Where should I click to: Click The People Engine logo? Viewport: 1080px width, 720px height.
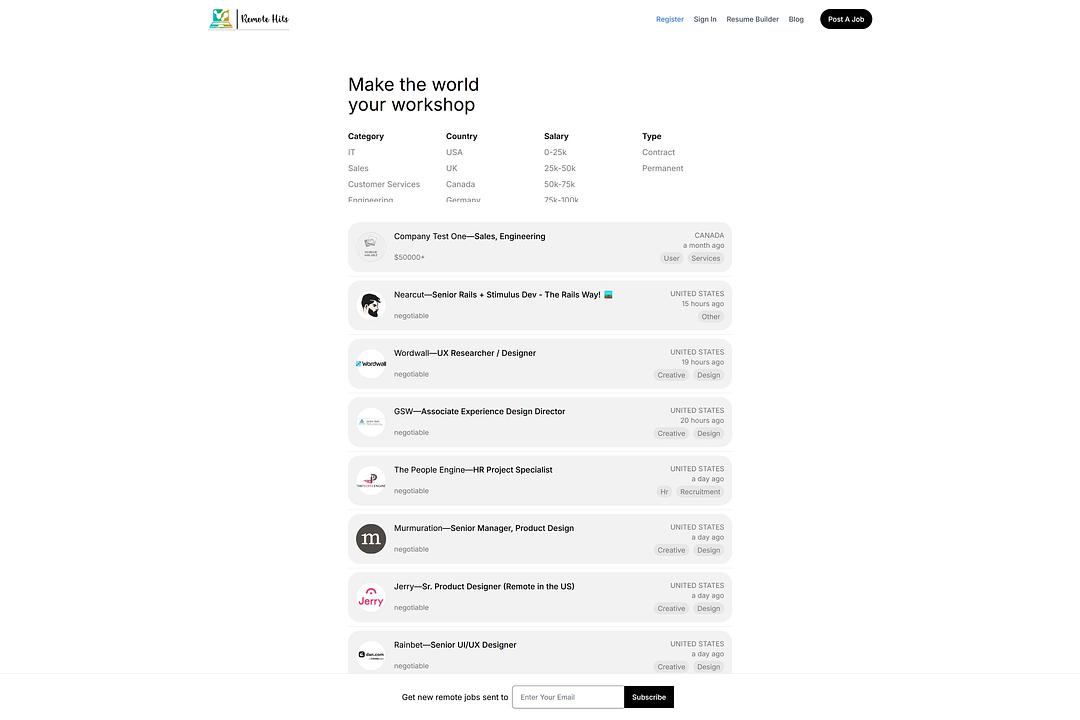click(x=371, y=481)
